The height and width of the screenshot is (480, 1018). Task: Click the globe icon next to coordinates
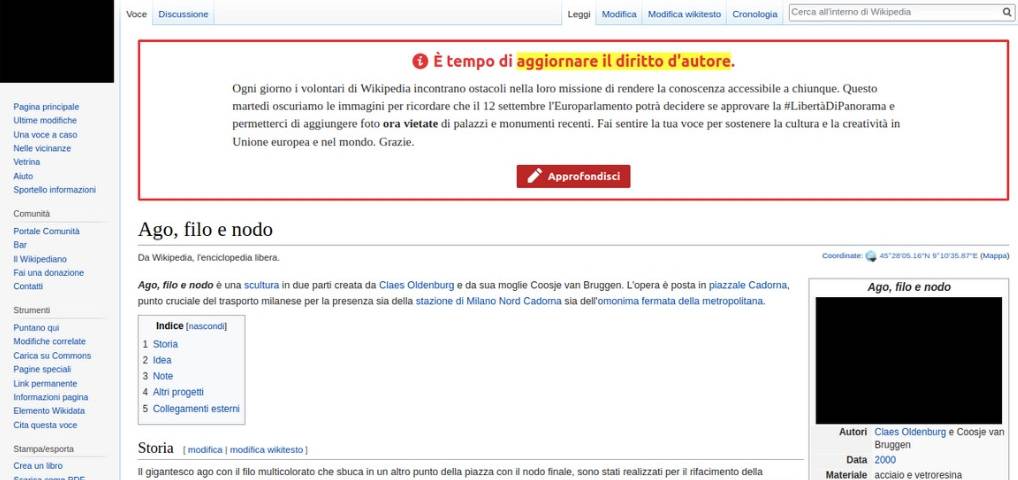[x=870, y=256]
